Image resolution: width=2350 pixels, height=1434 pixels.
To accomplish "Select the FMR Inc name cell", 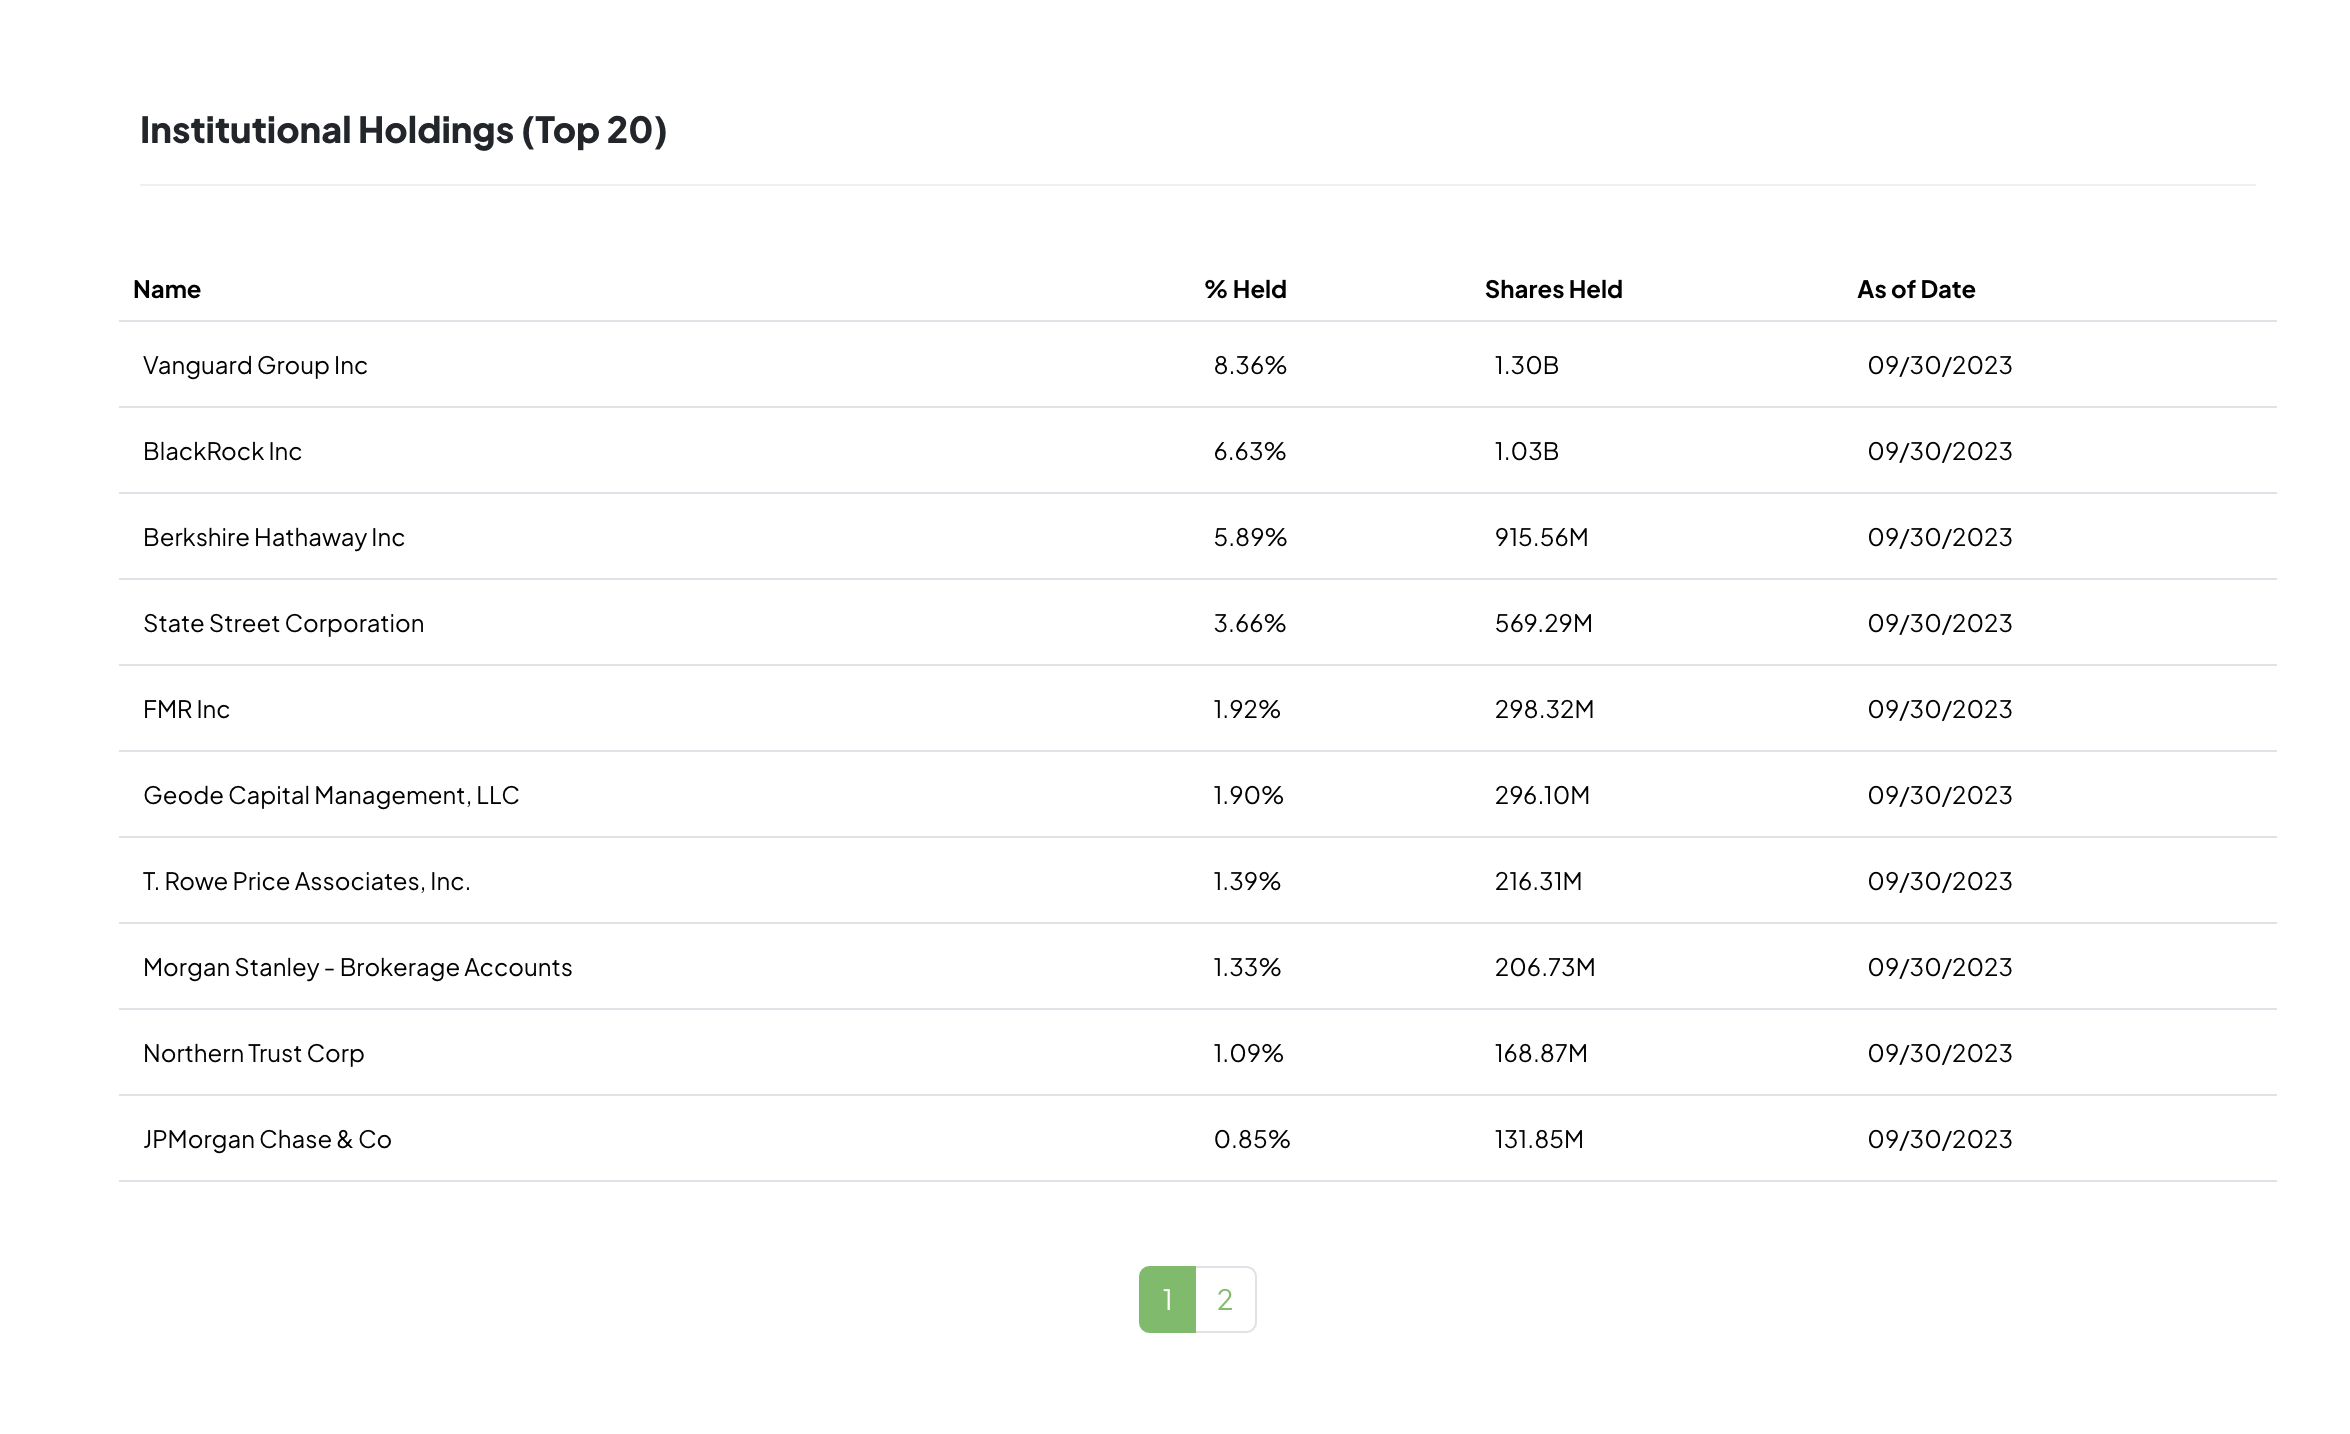I will pyautogui.click(x=186, y=709).
